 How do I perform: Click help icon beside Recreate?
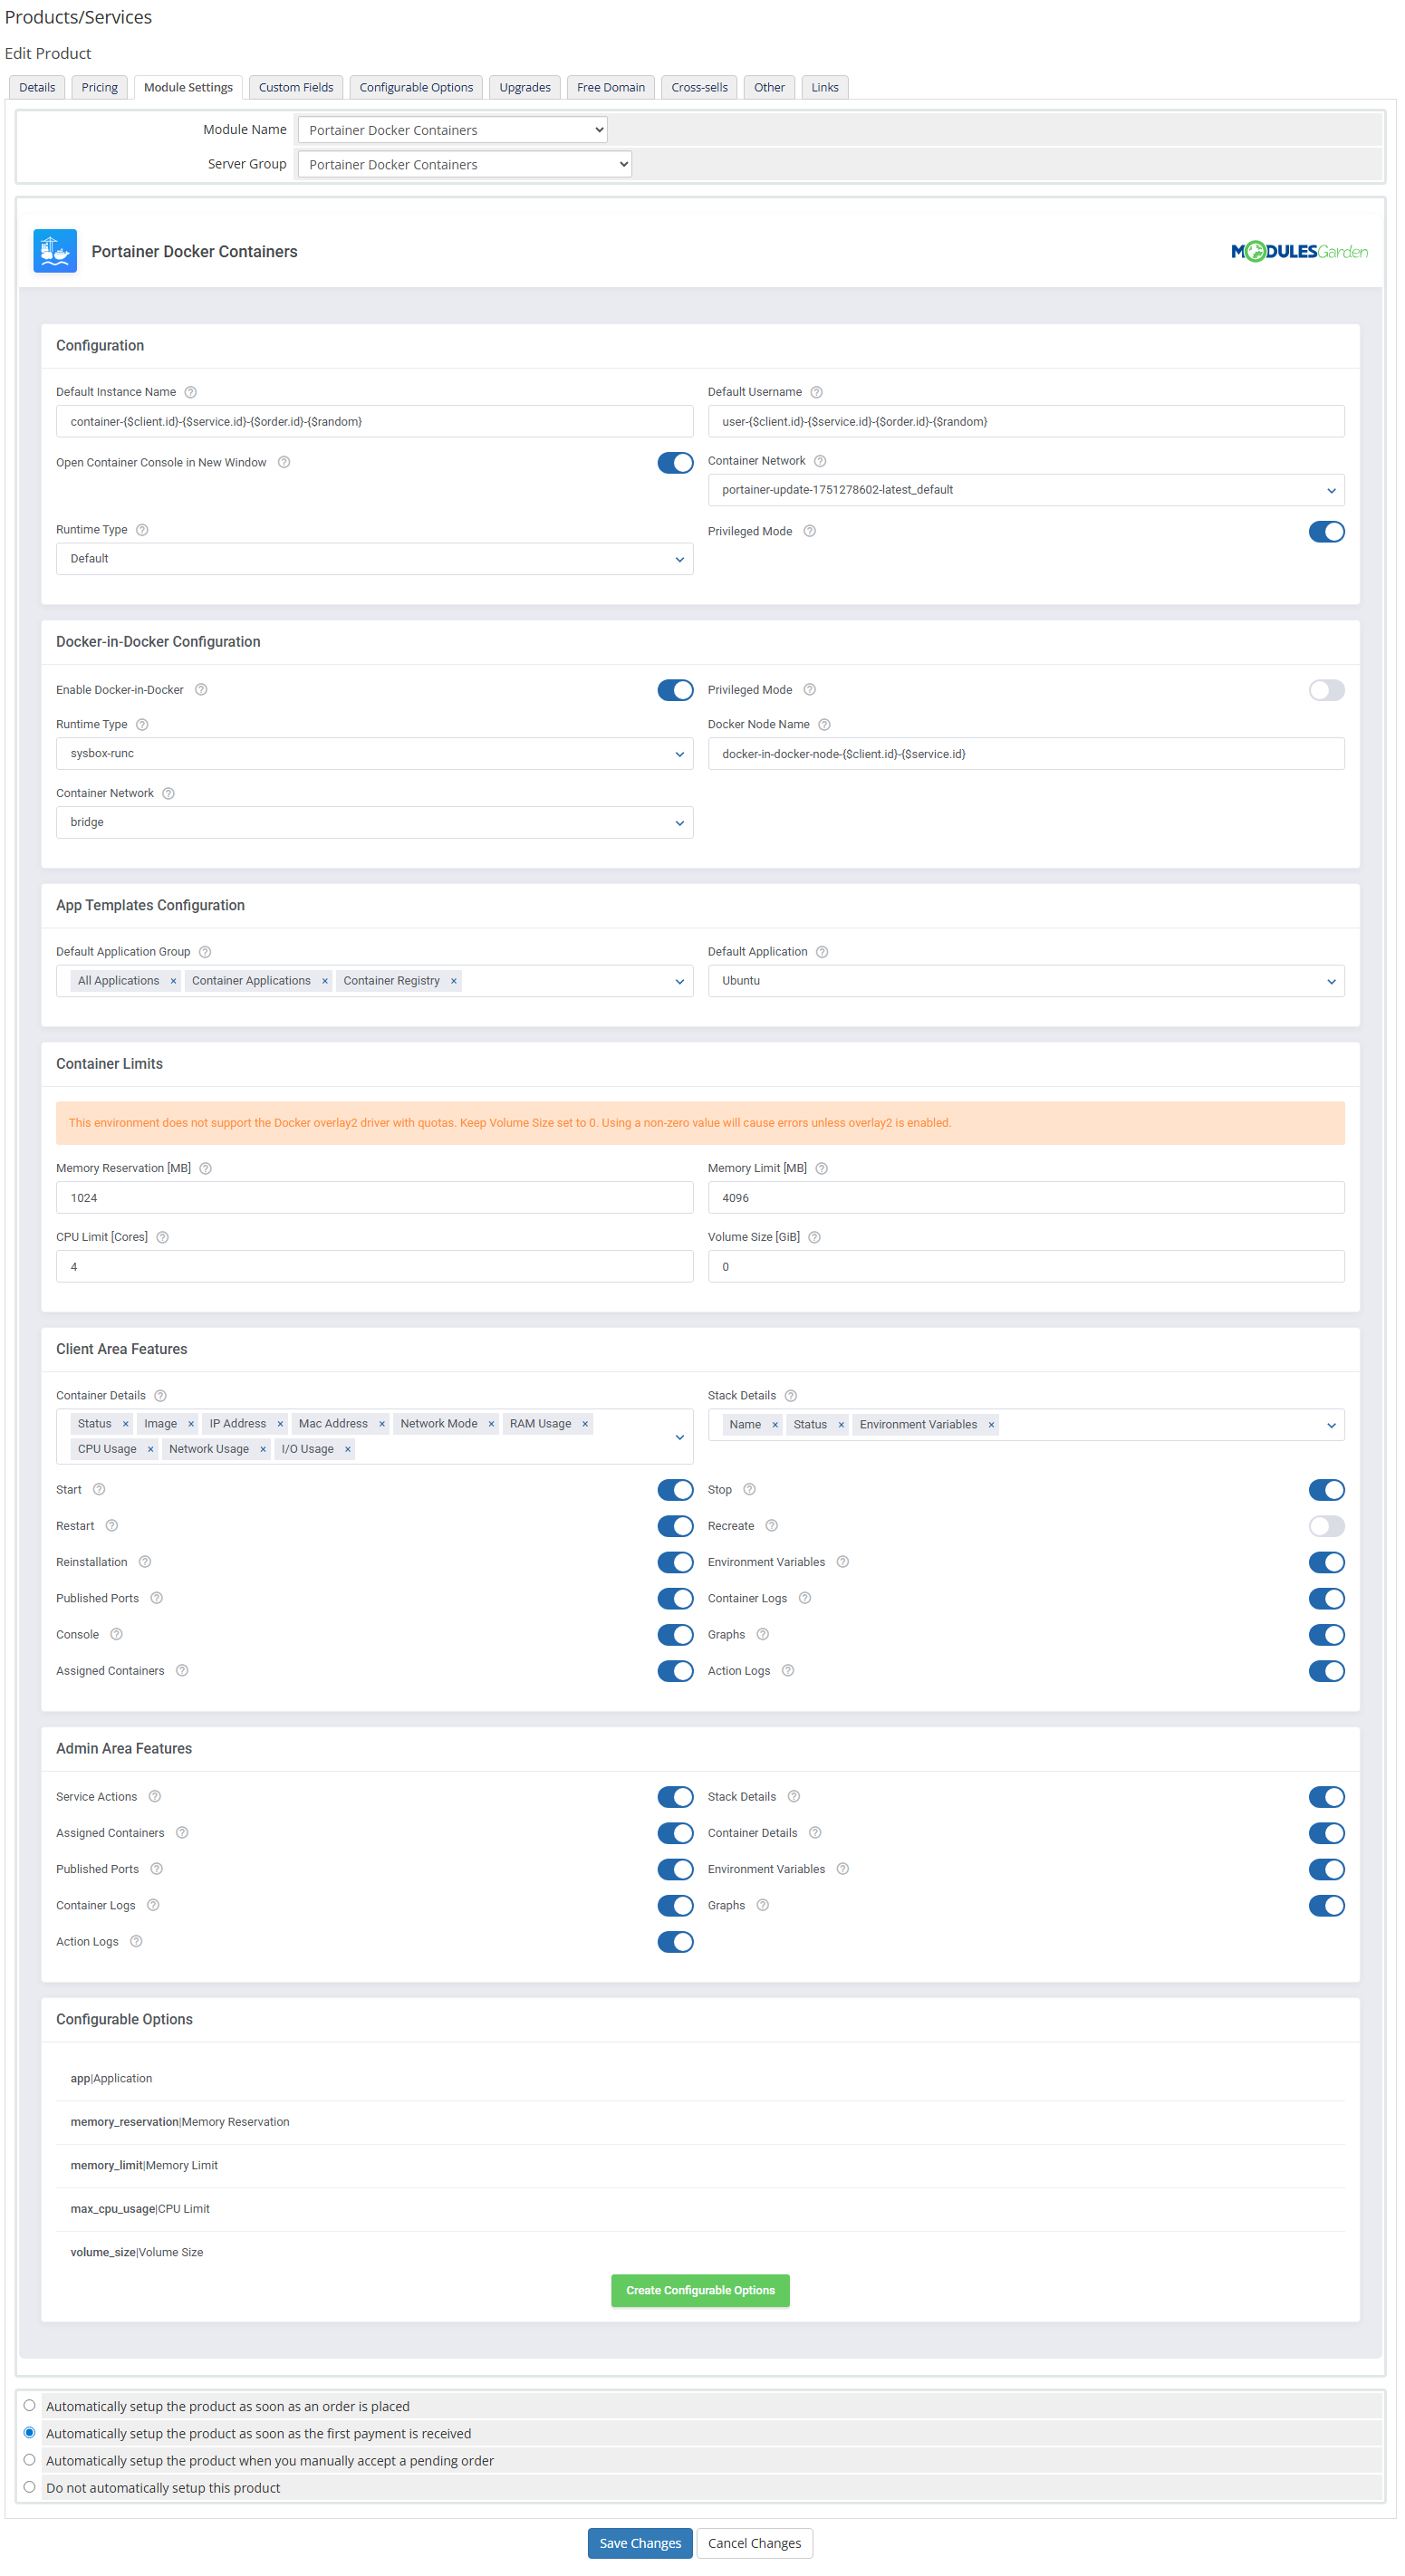click(772, 1526)
